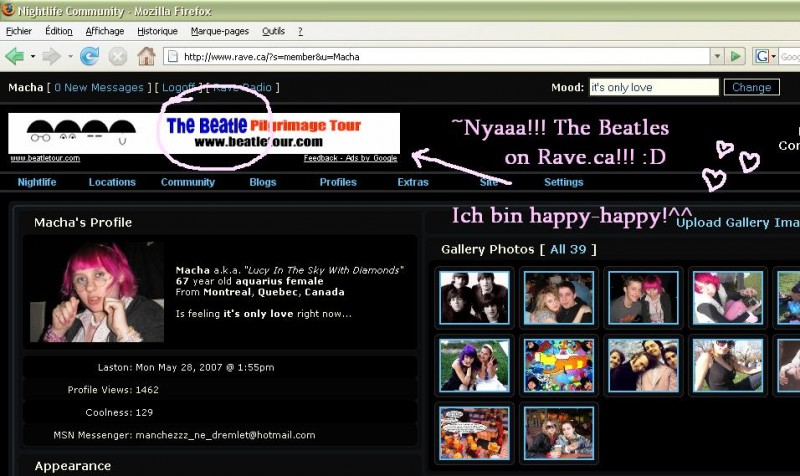Open the Locations navigation tab

pyautogui.click(x=112, y=182)
